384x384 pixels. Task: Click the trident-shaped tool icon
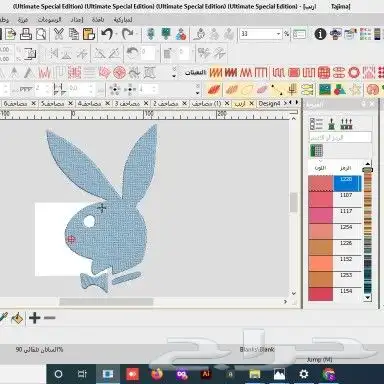coord(292,89)
